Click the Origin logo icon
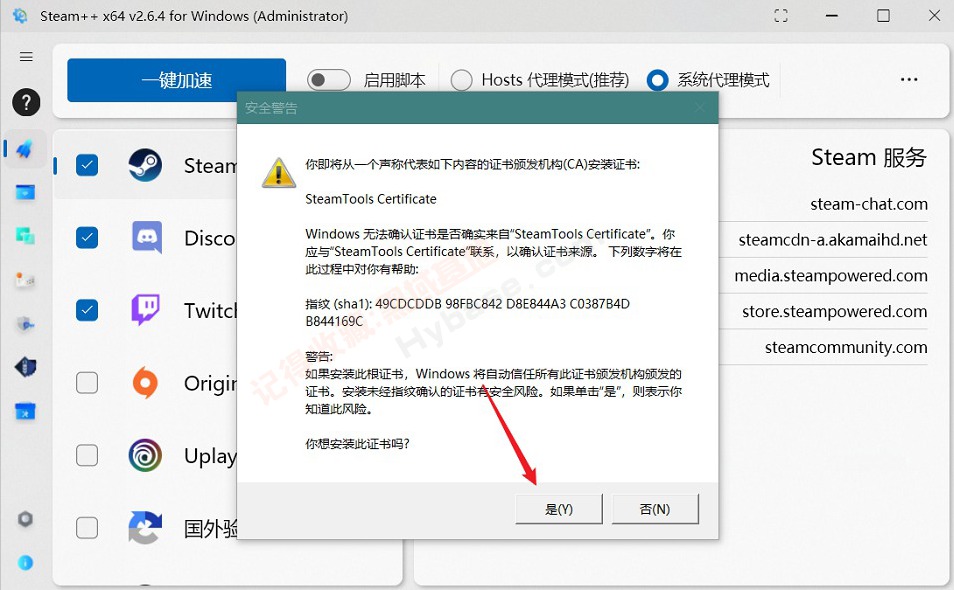The image size is (954, 590). click(x=145, y=383)
